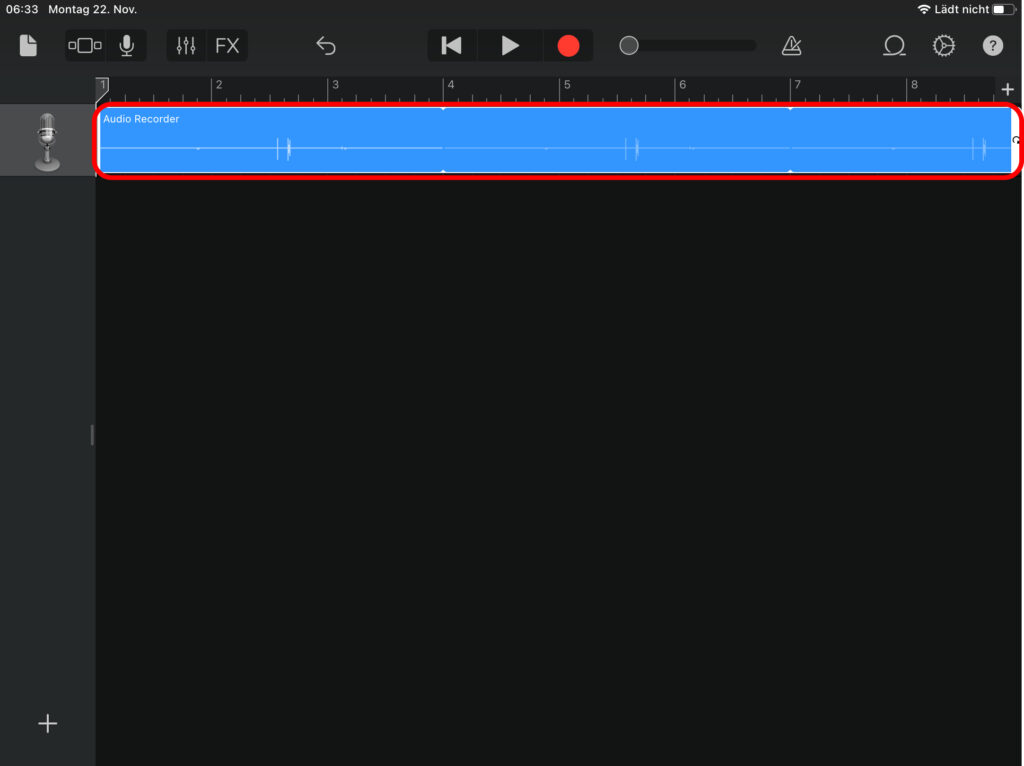Tap the FX effects button
The height and width of the screenshot is (766, 1024).
(x=228, y=45)
